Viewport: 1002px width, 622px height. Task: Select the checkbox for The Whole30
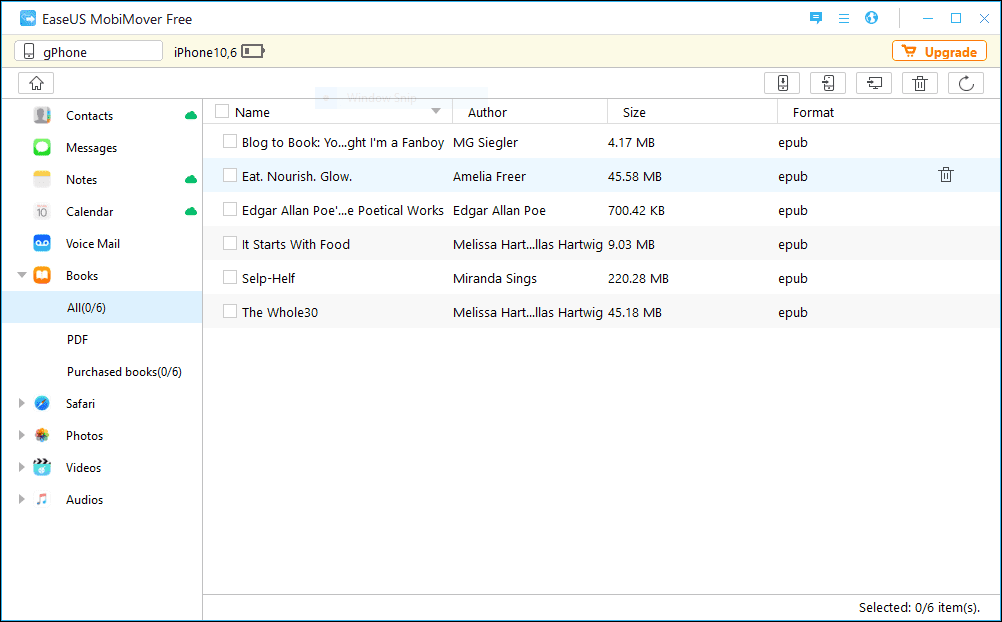click(230, 312)
